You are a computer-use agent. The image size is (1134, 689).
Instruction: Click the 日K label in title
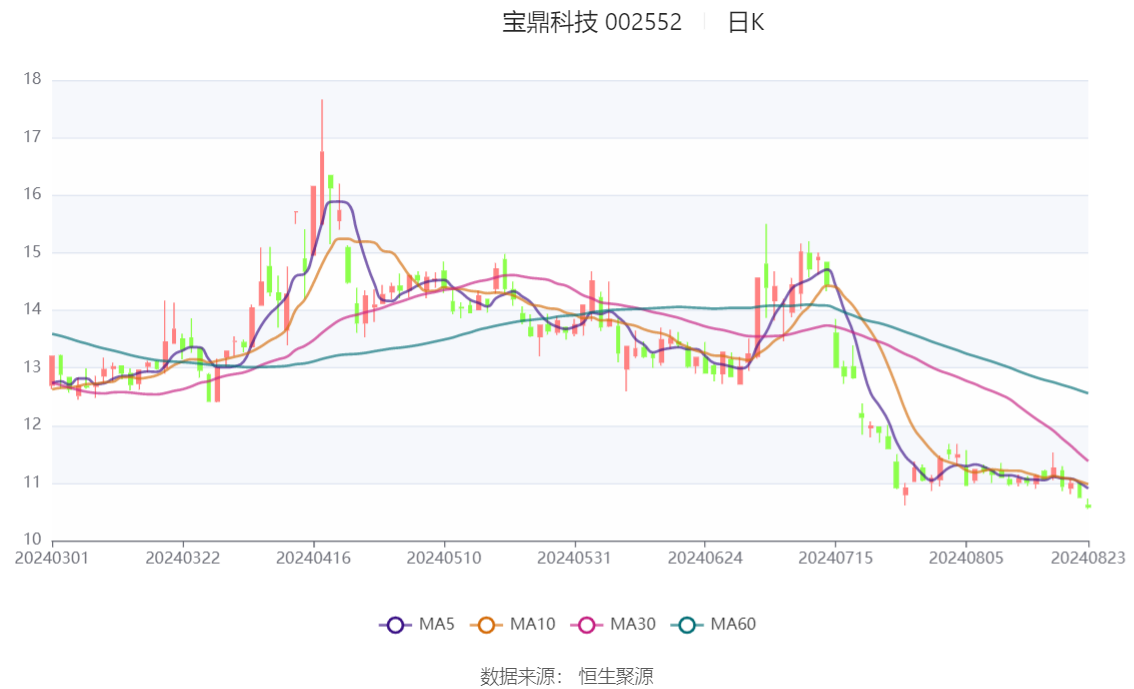coord(746,22)
